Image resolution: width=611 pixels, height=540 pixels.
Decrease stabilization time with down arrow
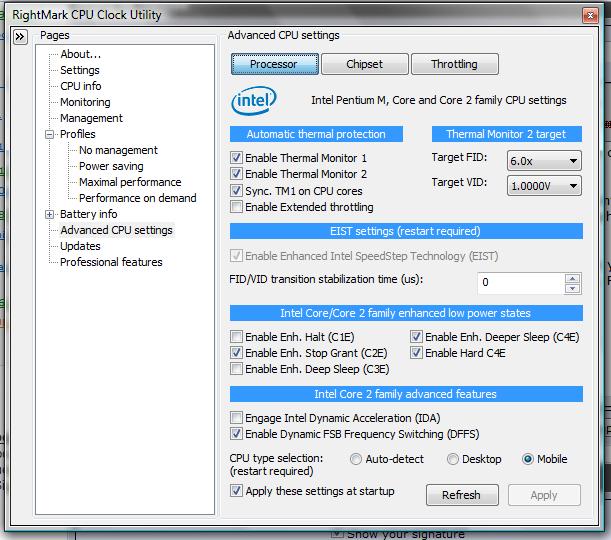[x=572, y=288]
